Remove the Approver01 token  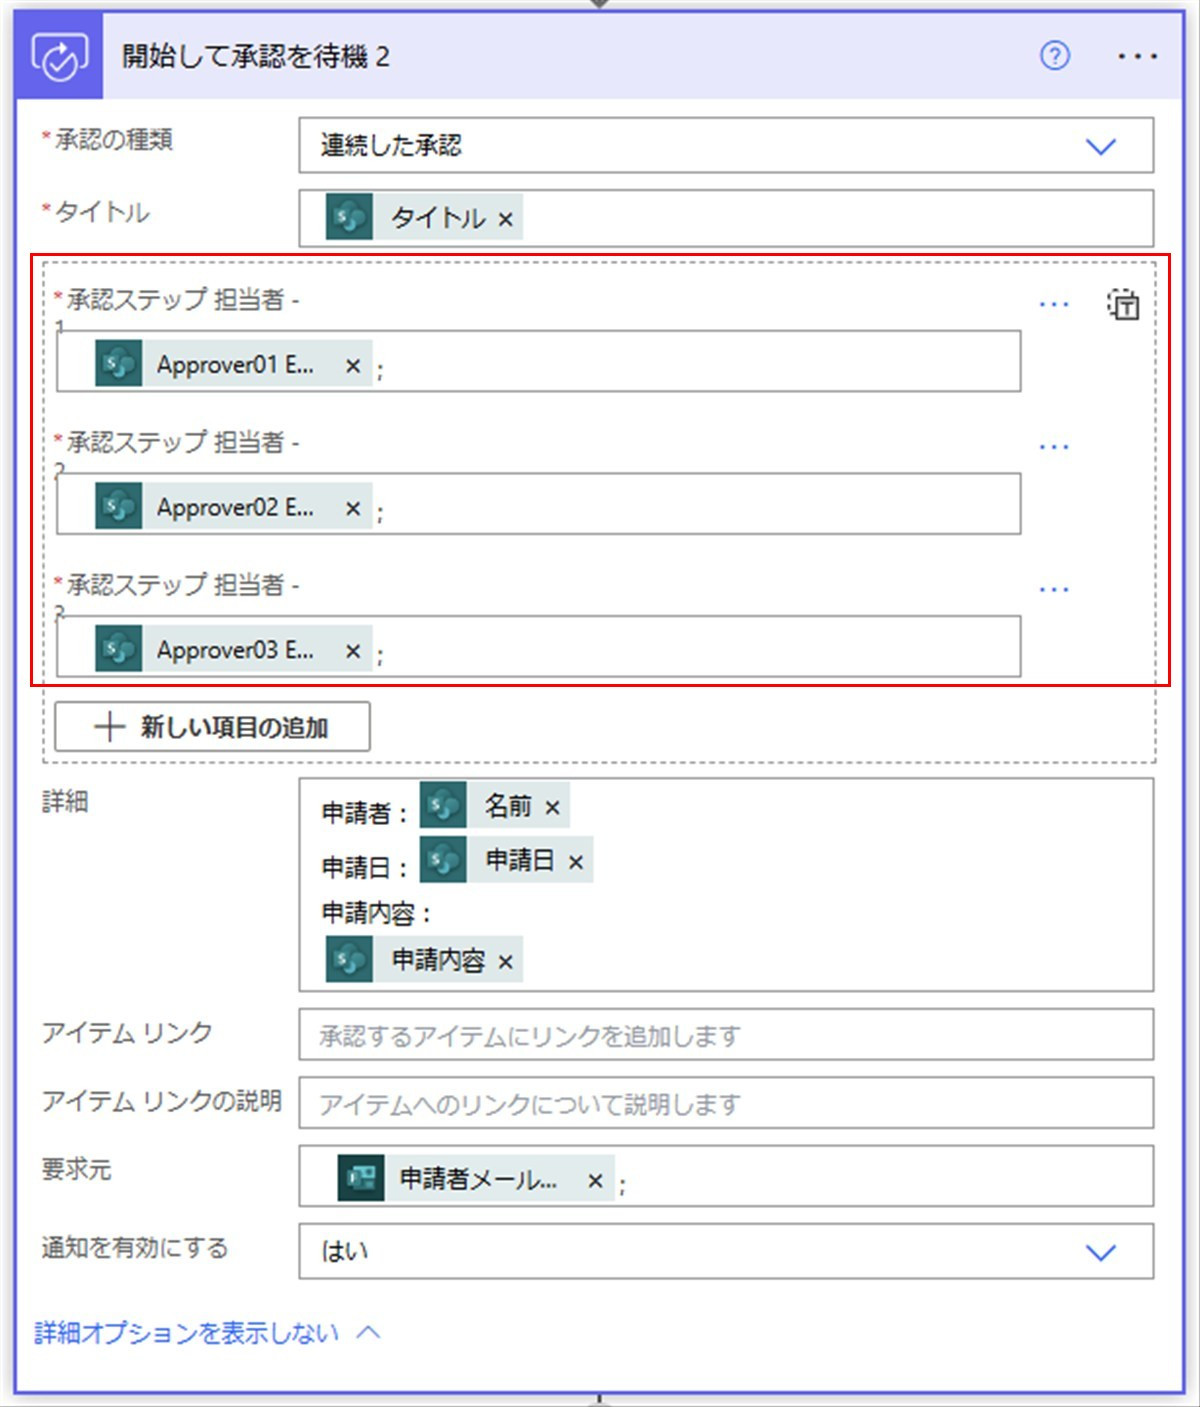[353, 366]
